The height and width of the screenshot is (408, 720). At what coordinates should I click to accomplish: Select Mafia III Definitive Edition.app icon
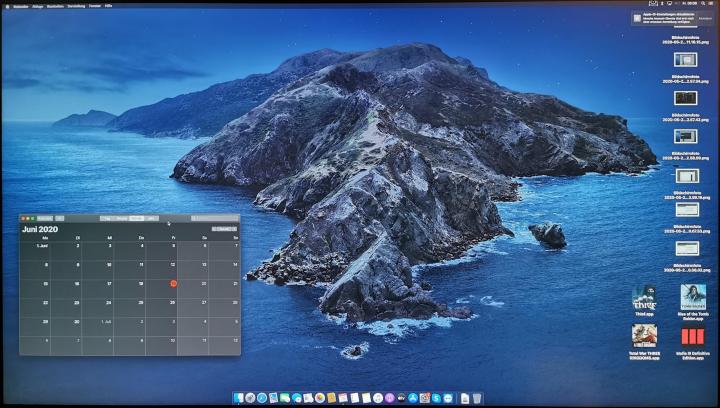coord(693,336)
